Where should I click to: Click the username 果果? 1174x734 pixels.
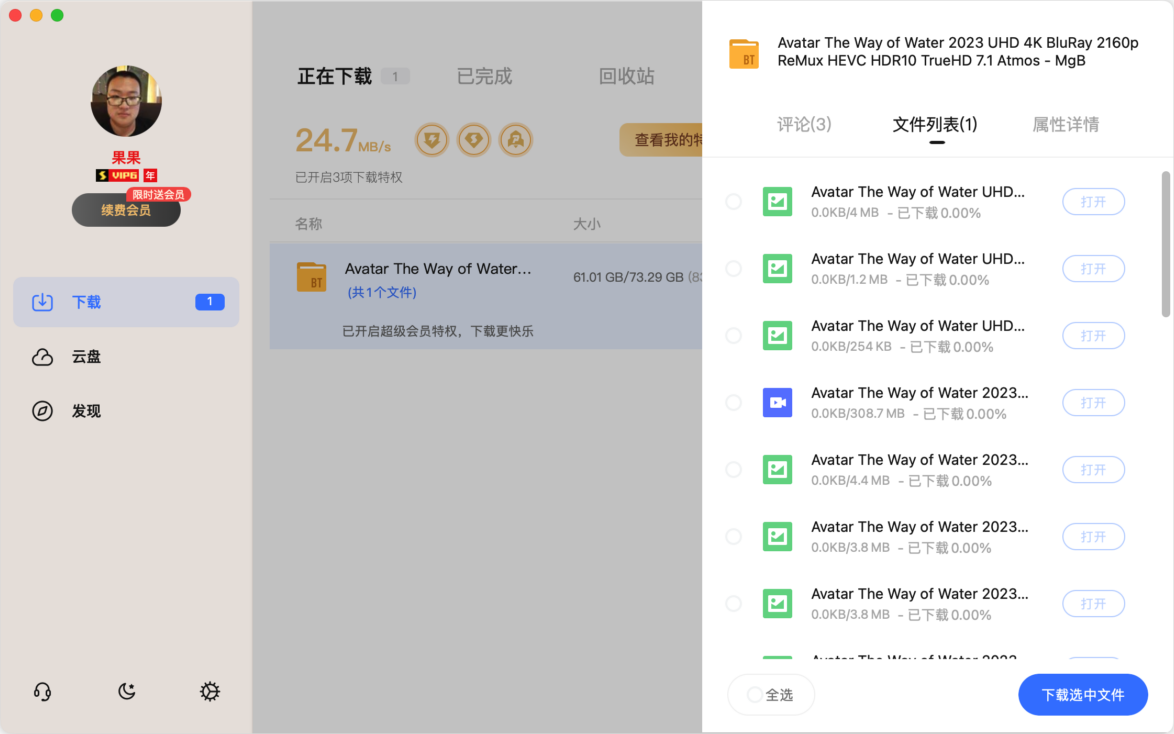[x=126, y=157]
